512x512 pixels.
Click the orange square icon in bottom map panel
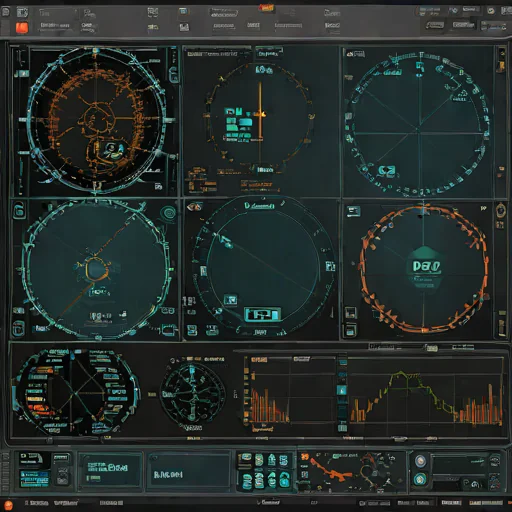click(305, 457)
